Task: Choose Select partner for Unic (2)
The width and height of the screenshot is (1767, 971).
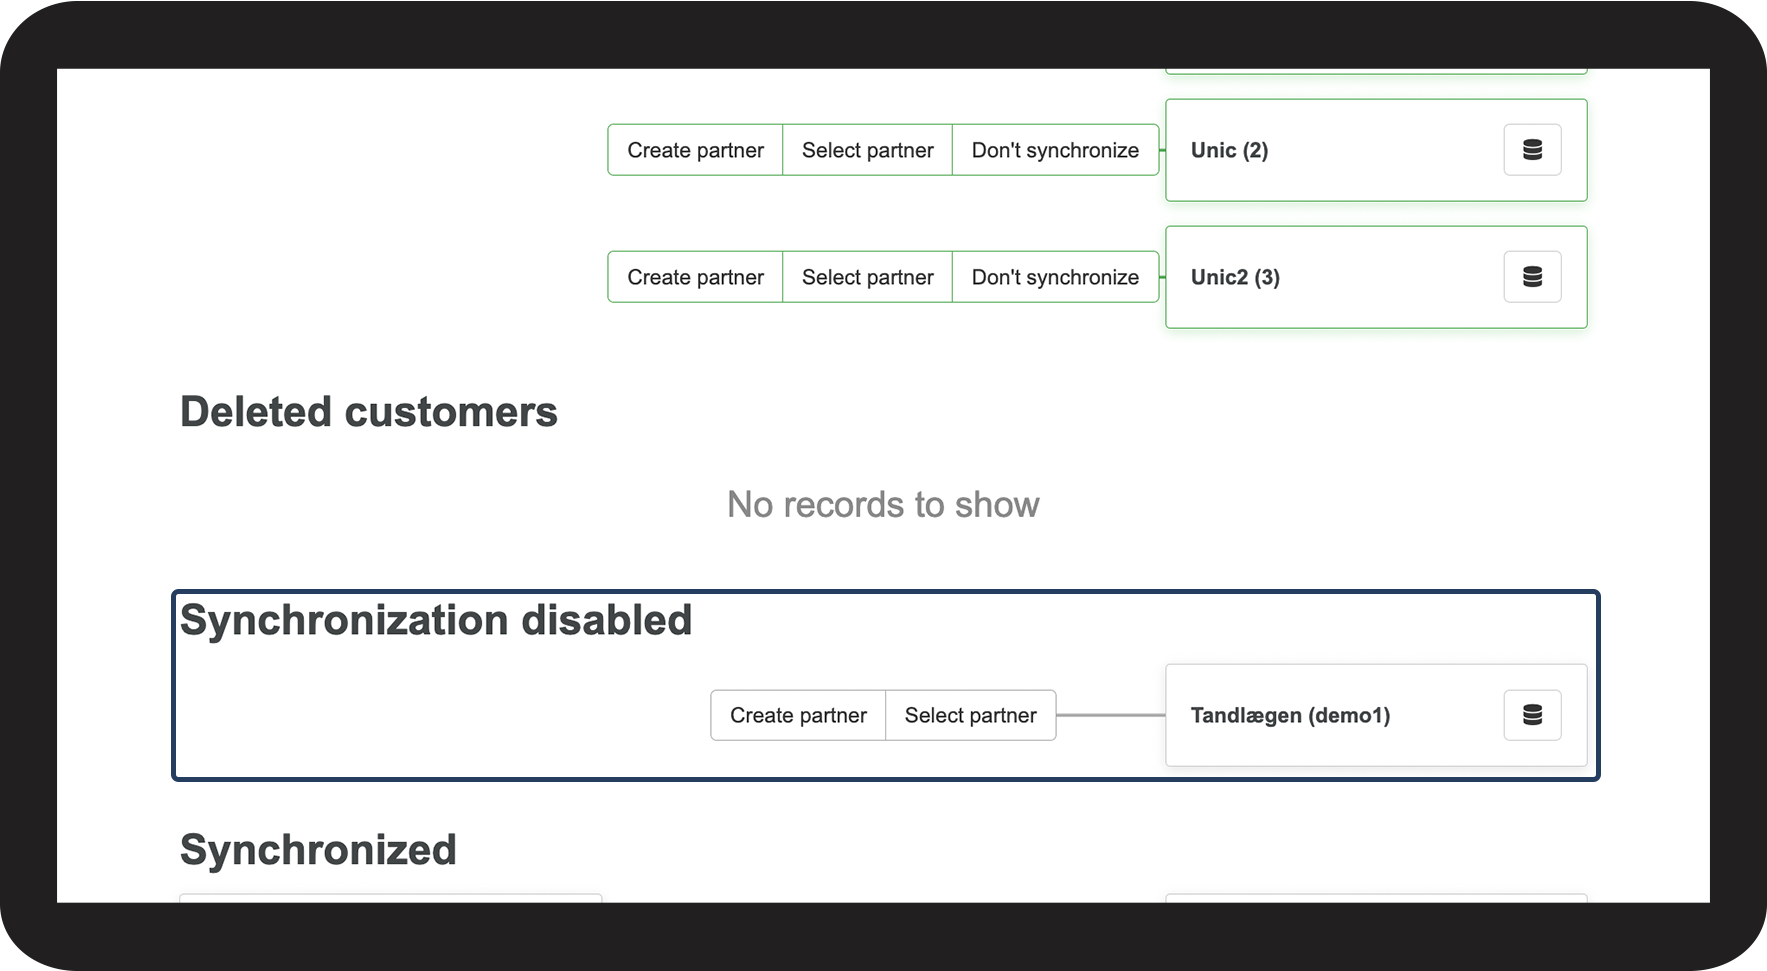Action: [867, 150]
